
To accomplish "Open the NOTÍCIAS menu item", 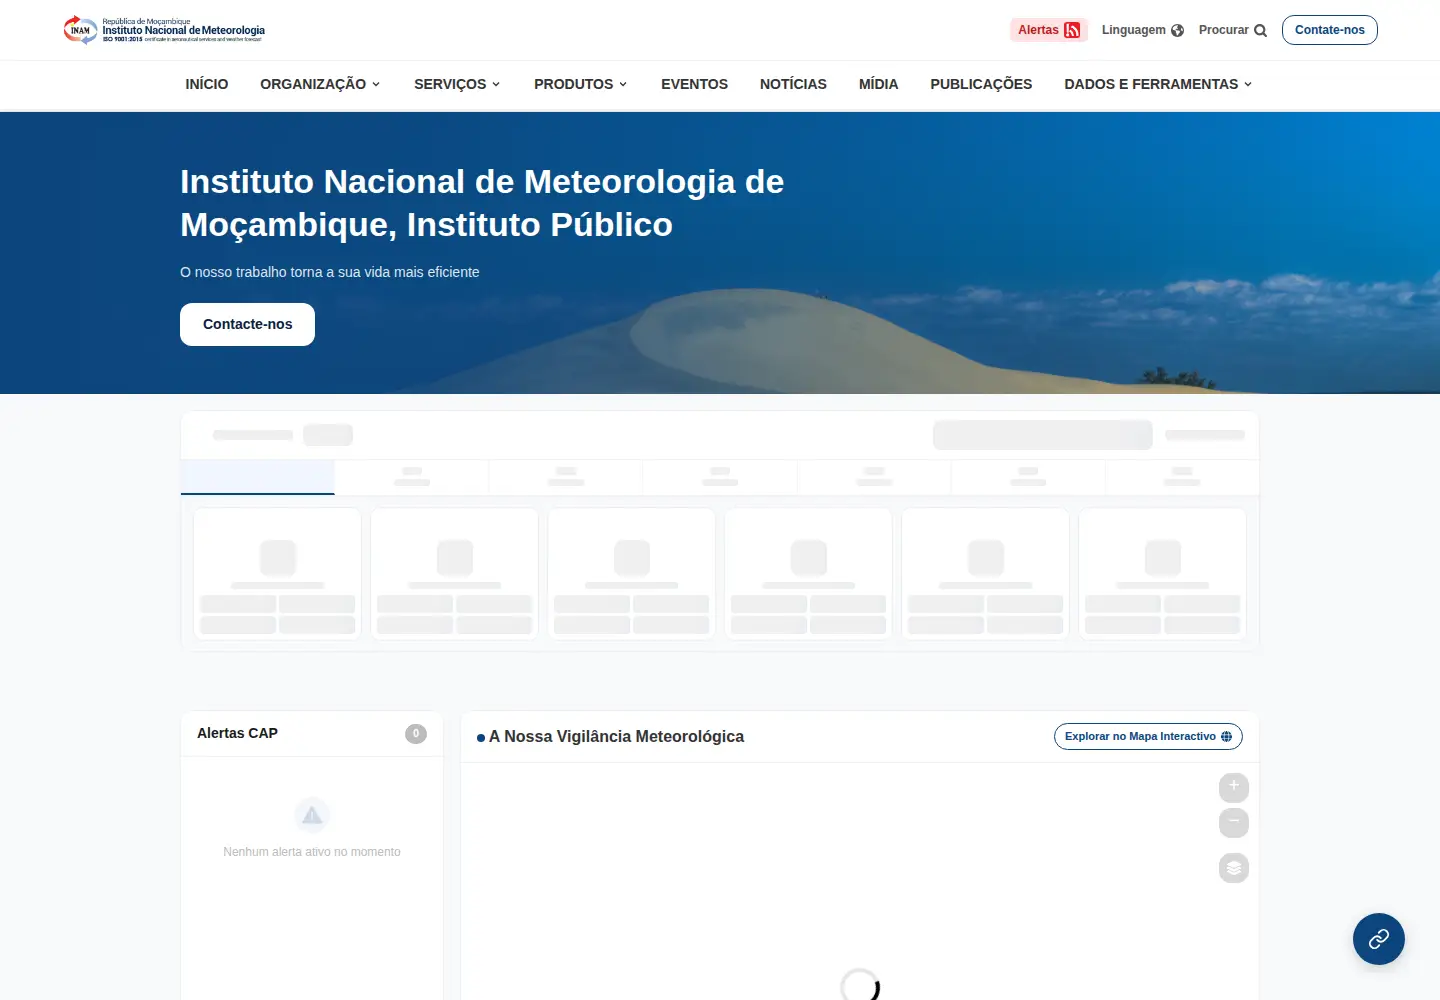I will [793, 84].
